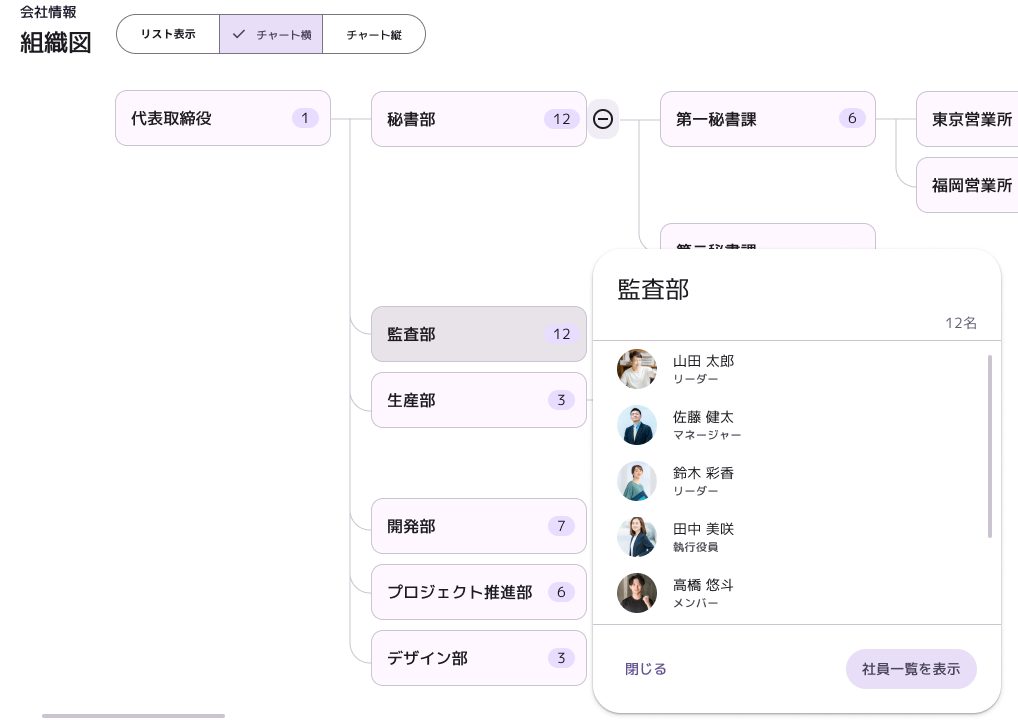Select the 監査部 department card
The height and width of the screenshot is (720, 1018).
(478, 334)
